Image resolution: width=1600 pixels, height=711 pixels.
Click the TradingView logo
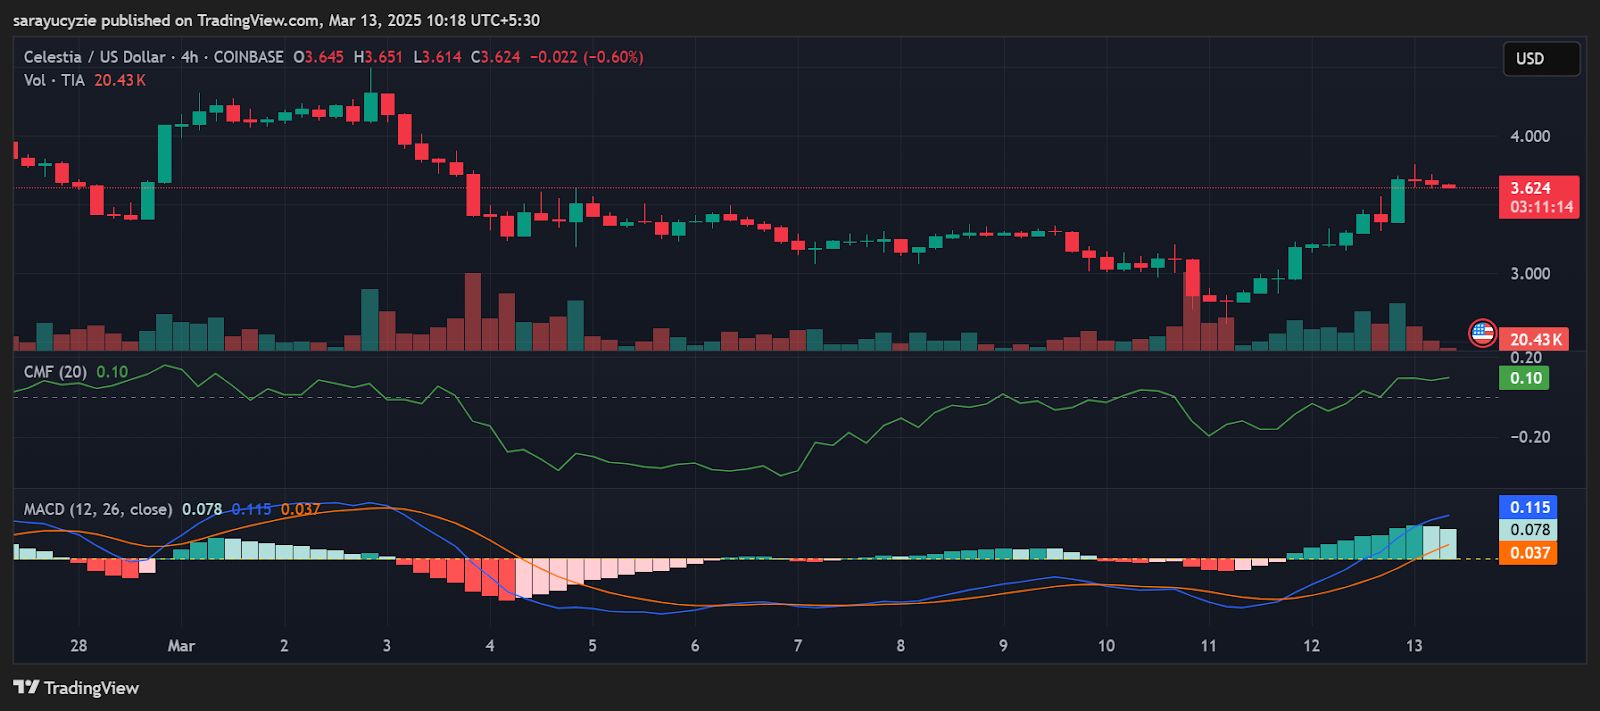(x=76, y=688)
